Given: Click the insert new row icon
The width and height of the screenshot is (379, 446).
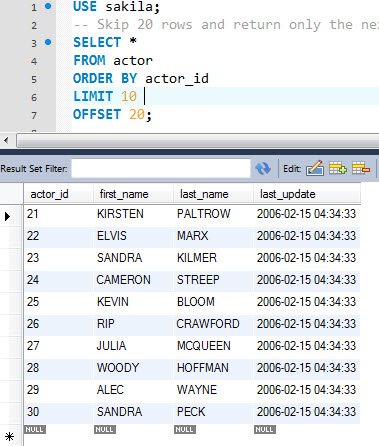Looking at the screenshot, I should click(x=338, y=168).
